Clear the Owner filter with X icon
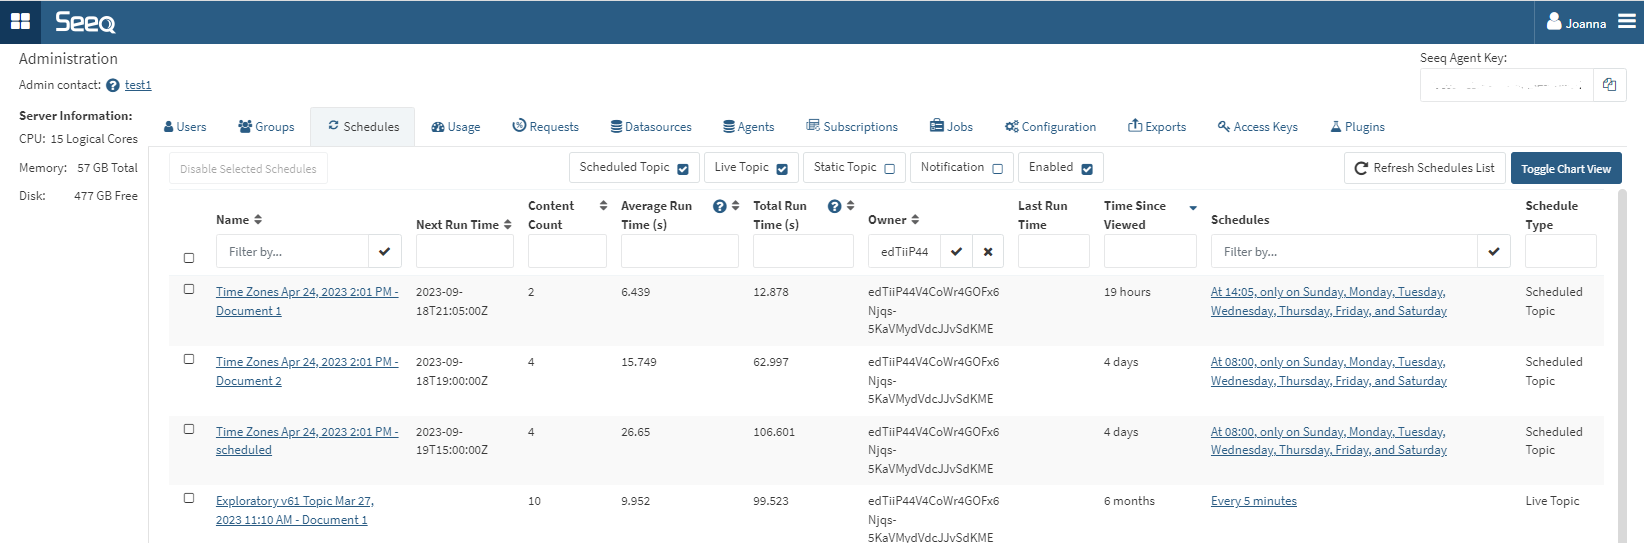 pyautogui.click(x=988, y=252)
